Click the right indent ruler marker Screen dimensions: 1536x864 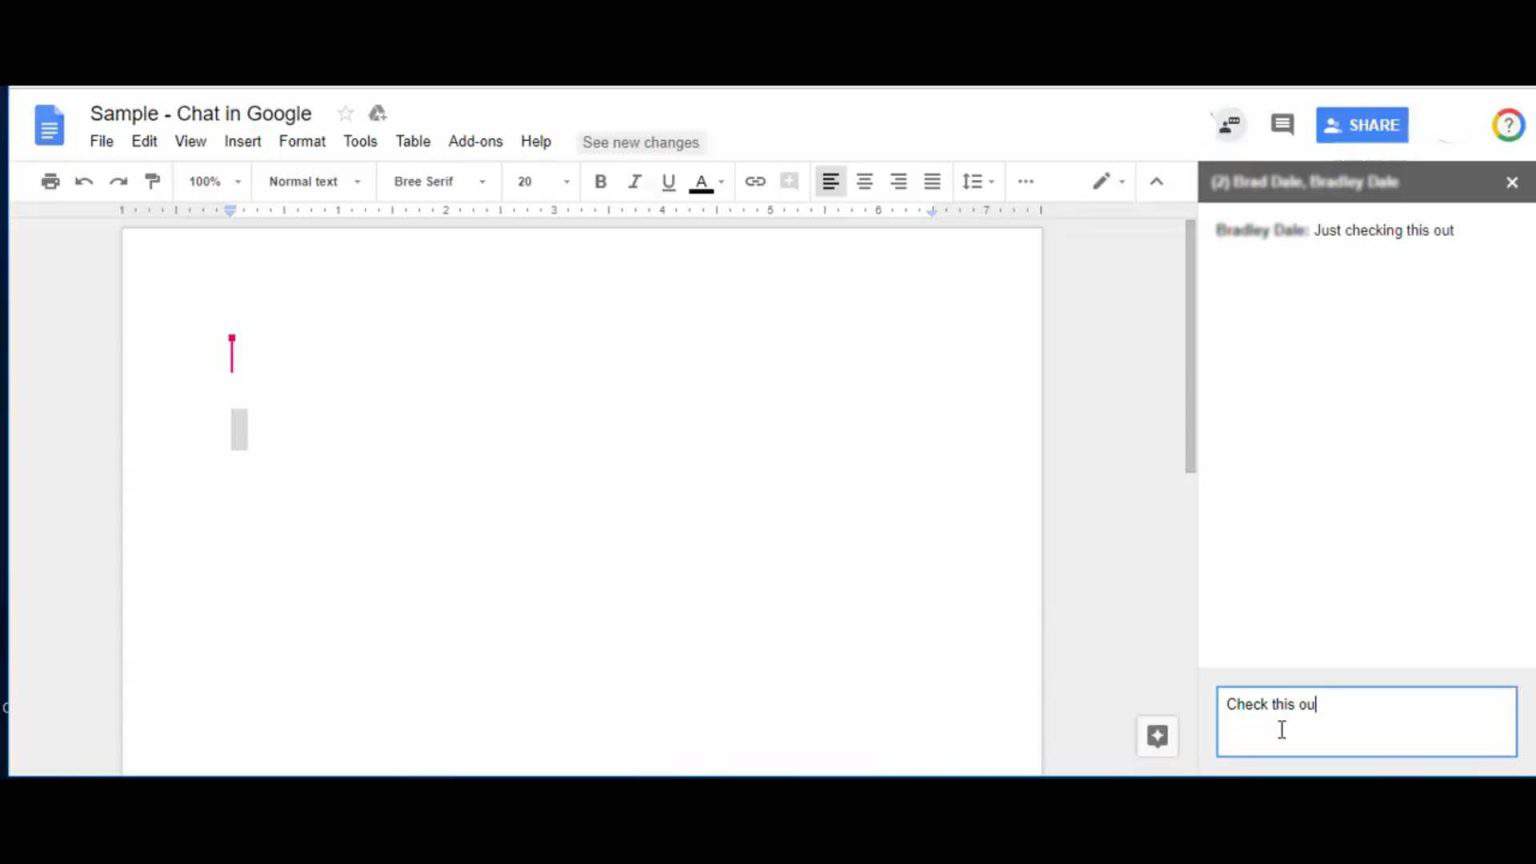tap(932, 211)
